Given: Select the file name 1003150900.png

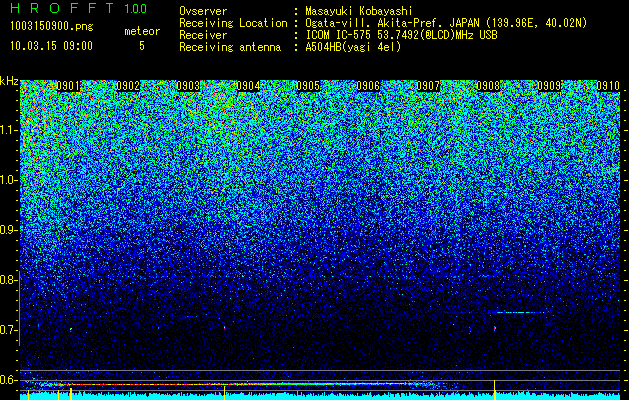Looking at the screenshot, I should tap(52, 26).
